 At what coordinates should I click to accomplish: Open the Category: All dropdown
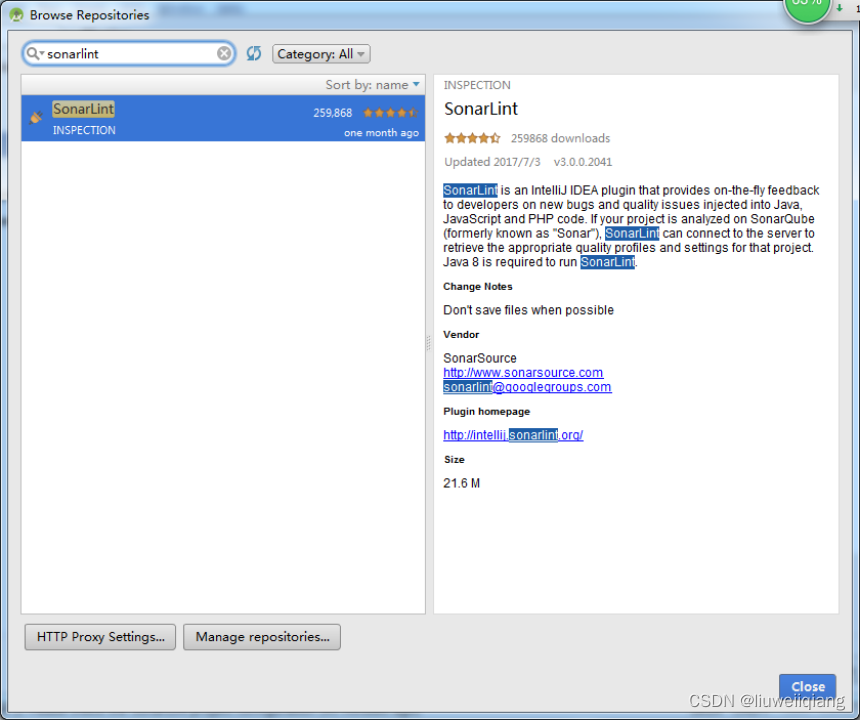tap(321, 54)
